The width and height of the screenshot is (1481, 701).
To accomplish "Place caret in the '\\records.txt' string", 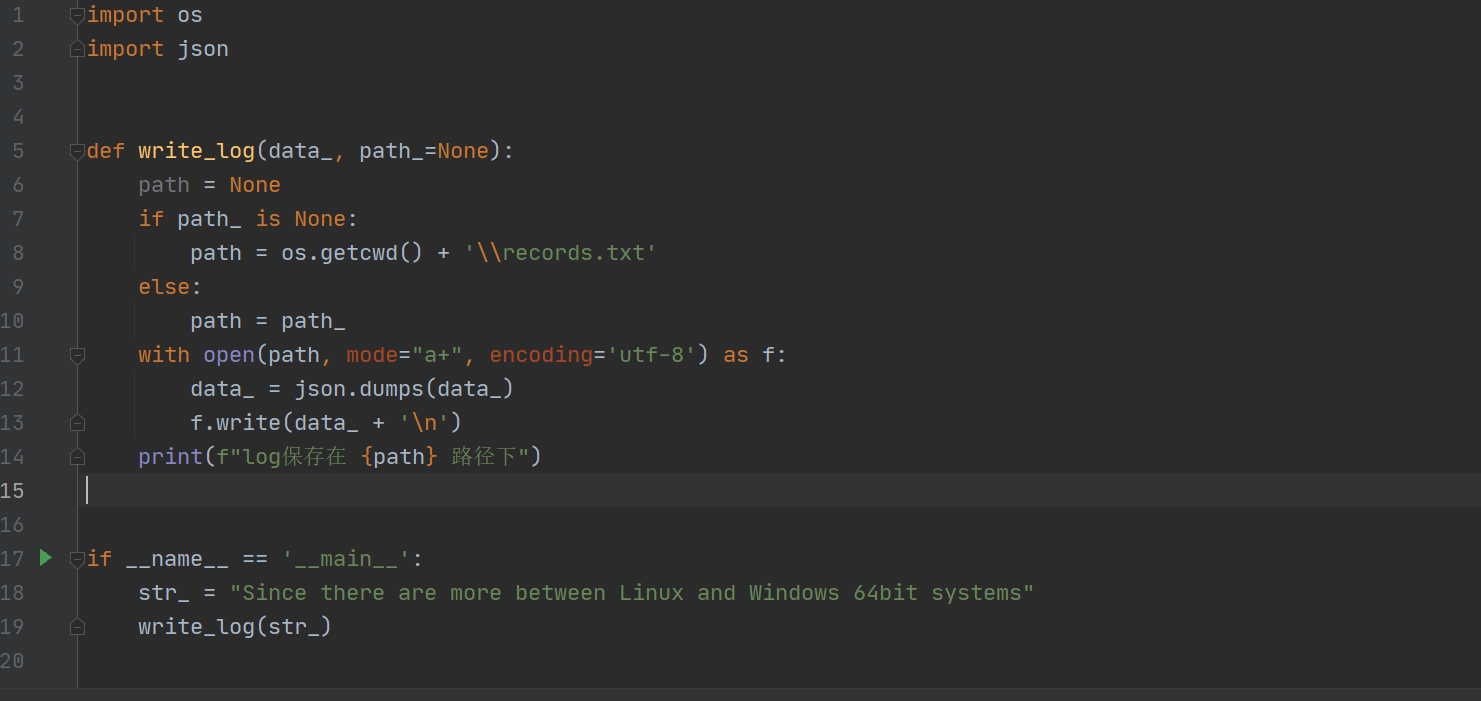I will click(560, 253).
